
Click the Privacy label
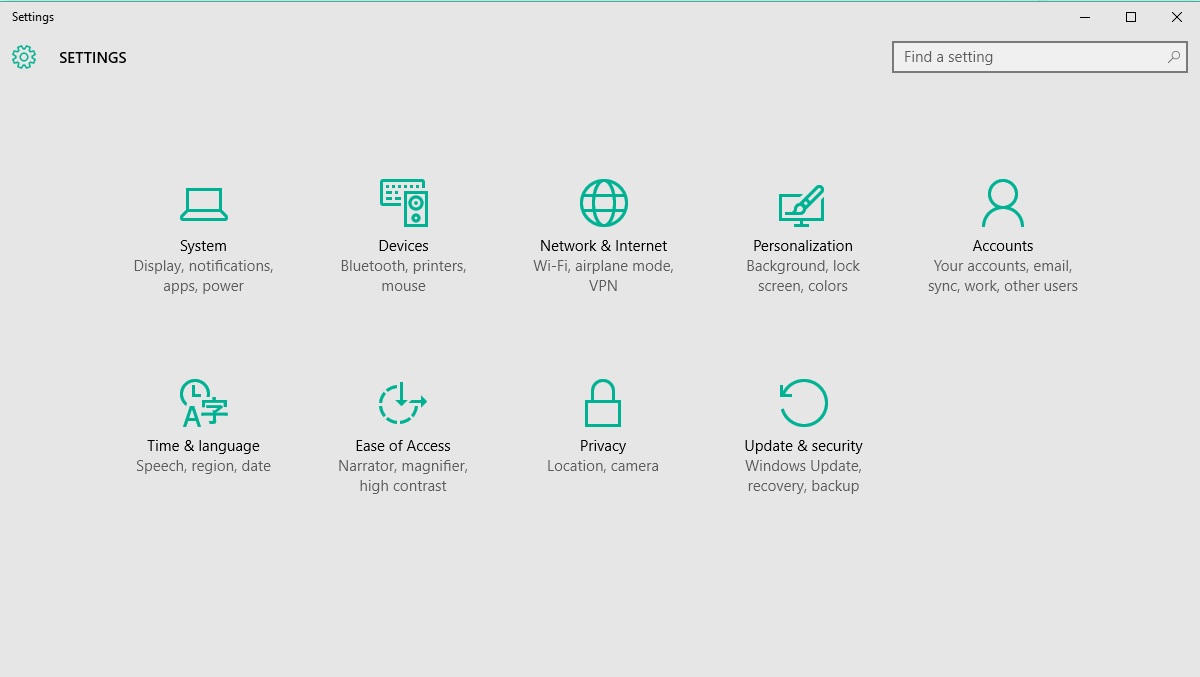[x=603, y=446]
